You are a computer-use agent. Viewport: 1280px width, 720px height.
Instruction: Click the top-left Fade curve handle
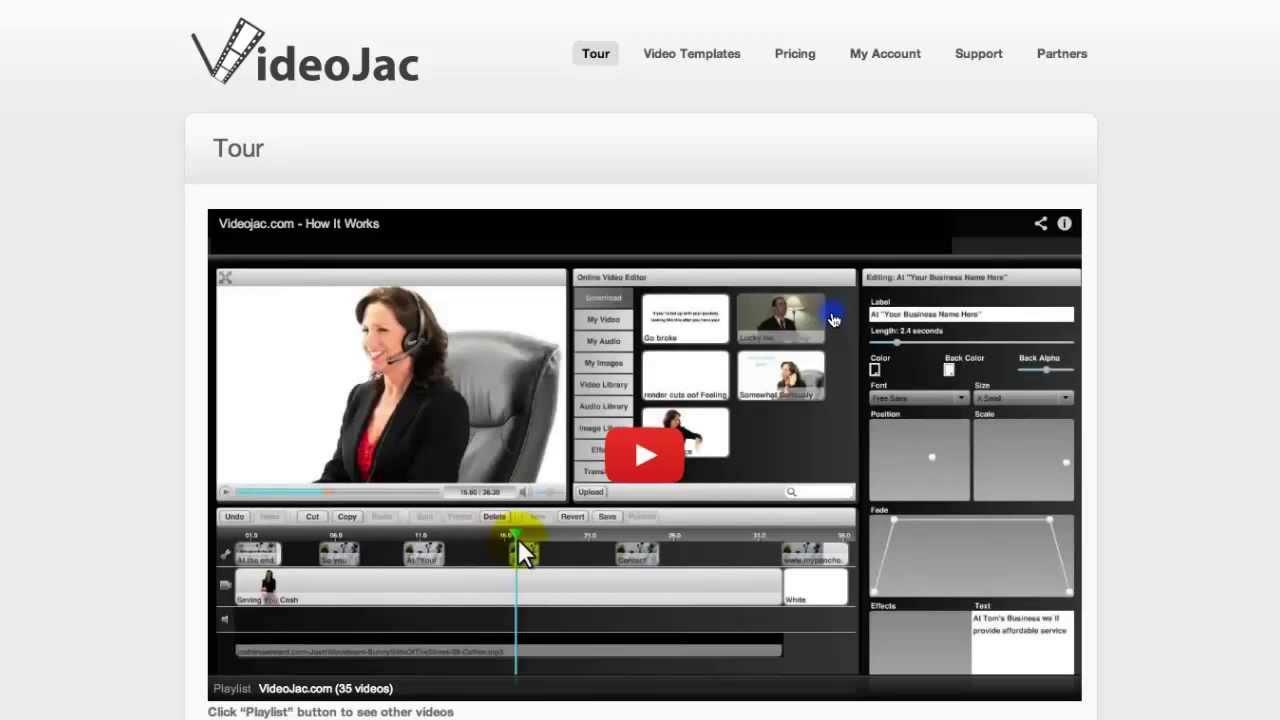pyautogui.click(x=894, y=520)
